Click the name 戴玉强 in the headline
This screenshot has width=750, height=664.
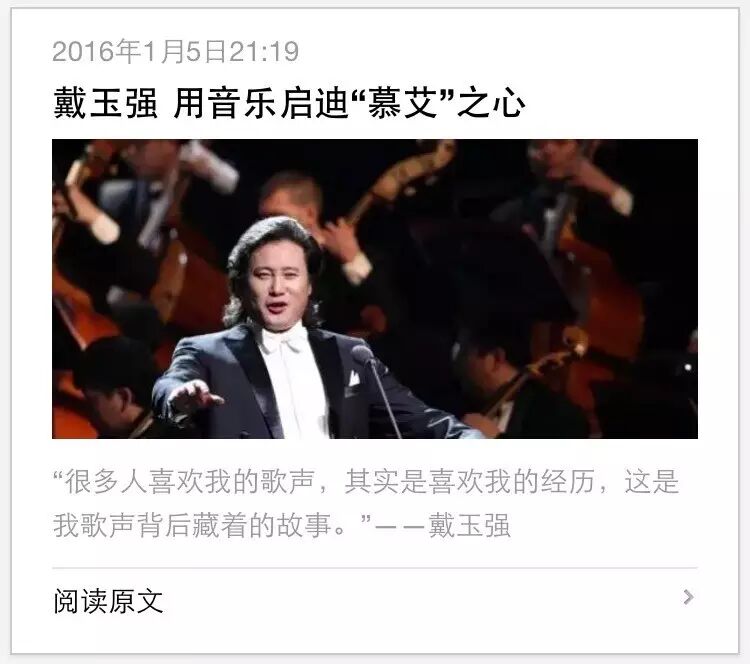click(x=105, y=103)
